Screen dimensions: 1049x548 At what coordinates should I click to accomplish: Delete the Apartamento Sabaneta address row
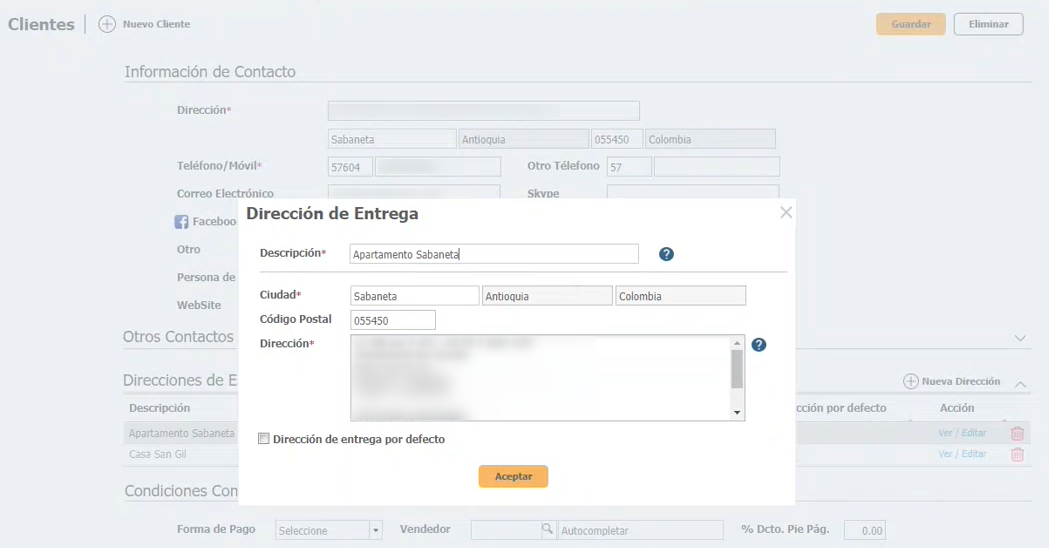(x=1017, y=434)
